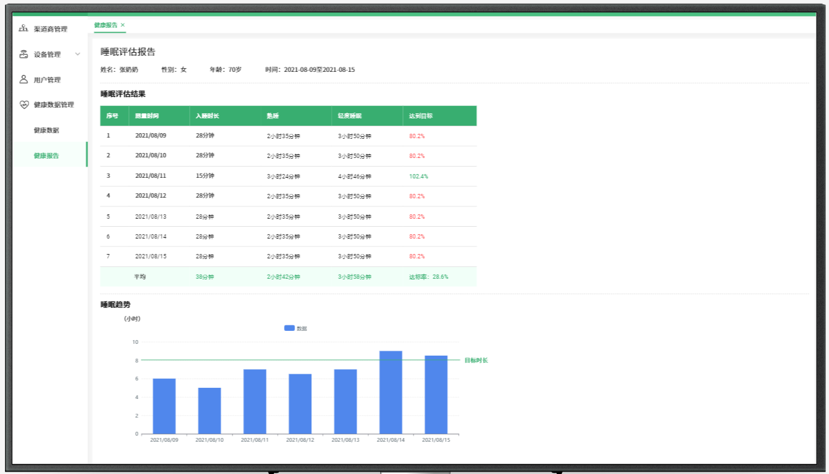Viewport: 829px width, 474px height.
Task: Open the 渠道商管理 menu item
Action: [x=50, y=29]
